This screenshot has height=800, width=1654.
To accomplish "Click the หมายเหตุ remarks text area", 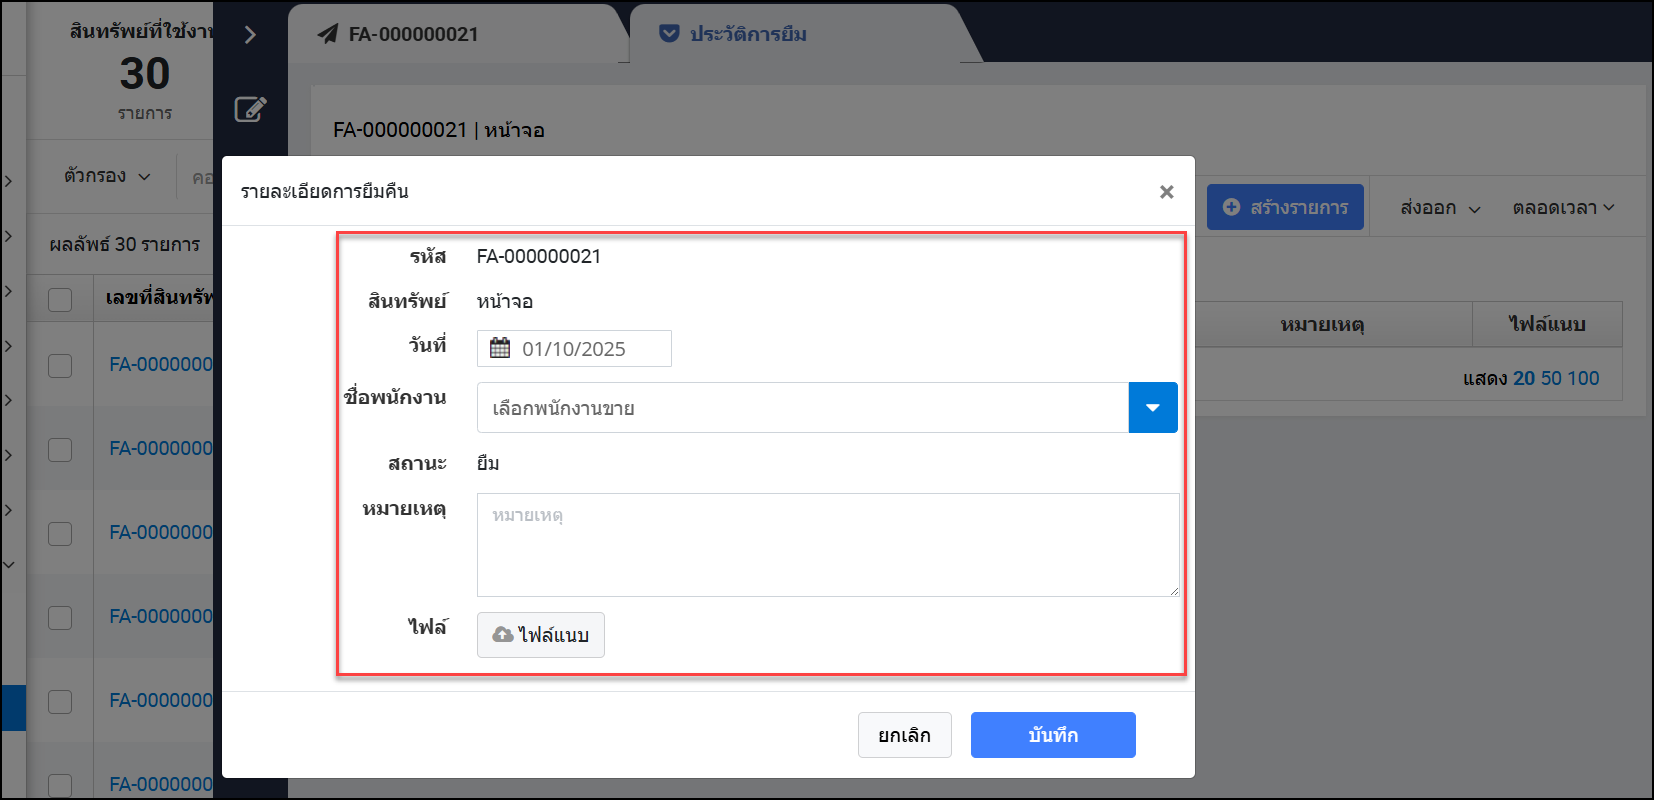I will (x=827, y=545).
